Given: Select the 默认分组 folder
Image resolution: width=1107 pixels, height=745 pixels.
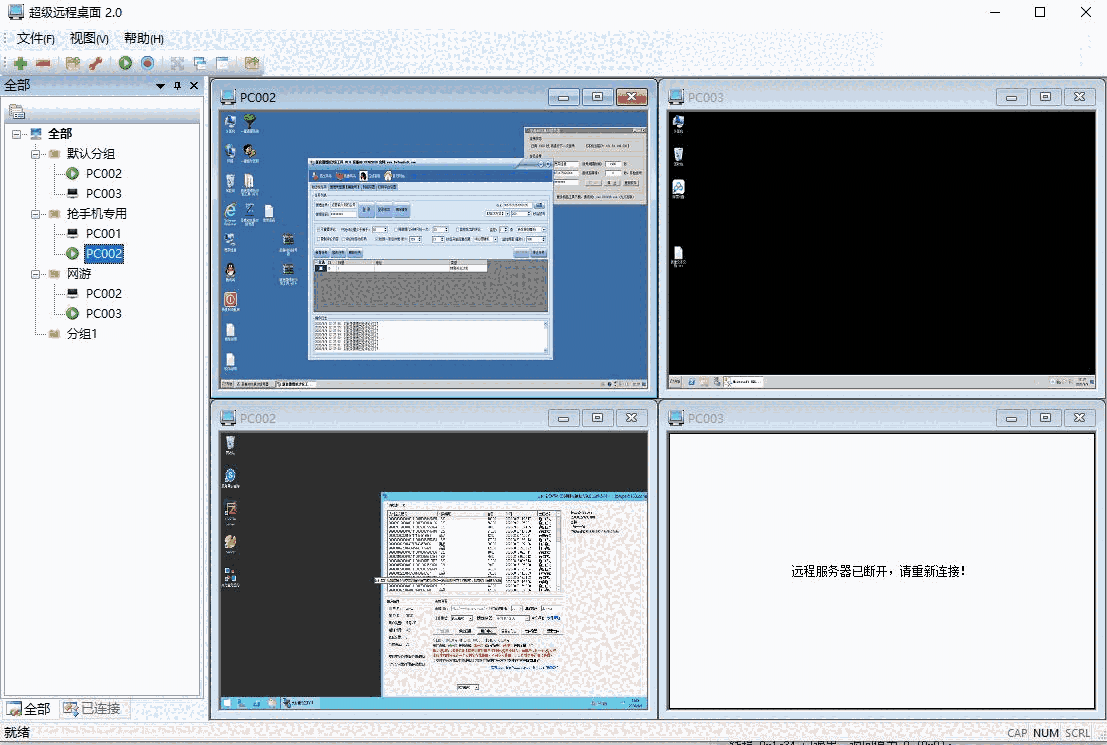Looking at the screenshot, I should [x=90, y=153].
